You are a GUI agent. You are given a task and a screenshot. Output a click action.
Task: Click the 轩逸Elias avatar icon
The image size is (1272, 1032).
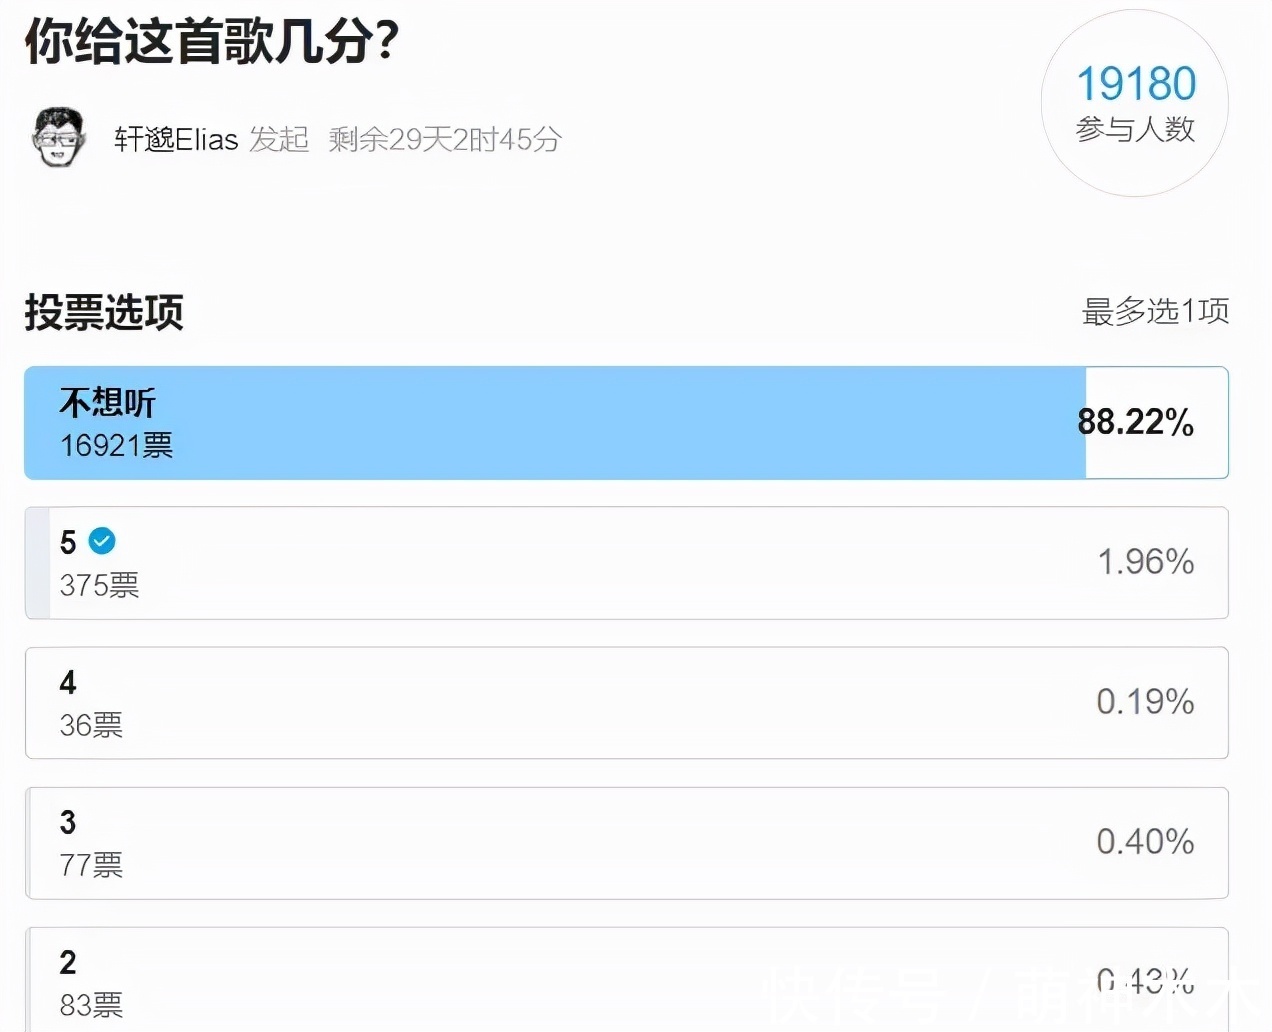click(60, 137)
